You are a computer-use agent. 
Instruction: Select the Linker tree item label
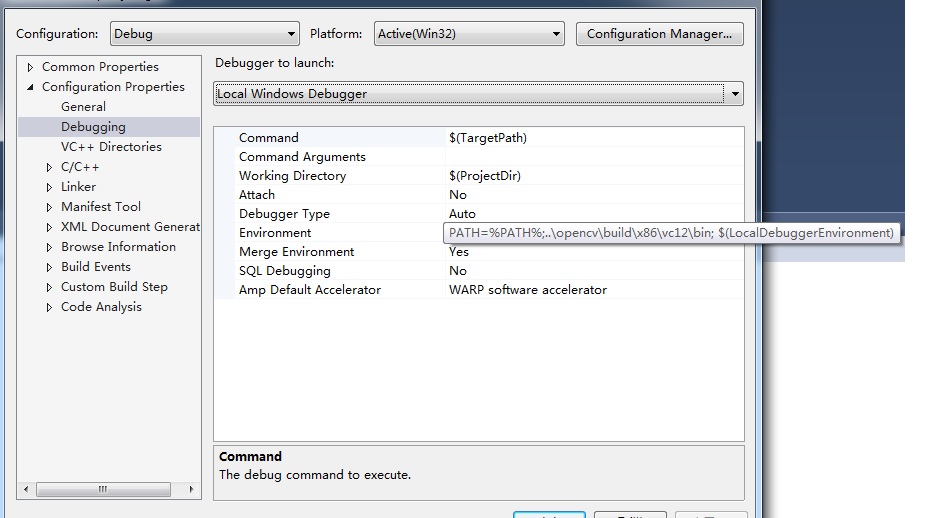click(78, 187)
